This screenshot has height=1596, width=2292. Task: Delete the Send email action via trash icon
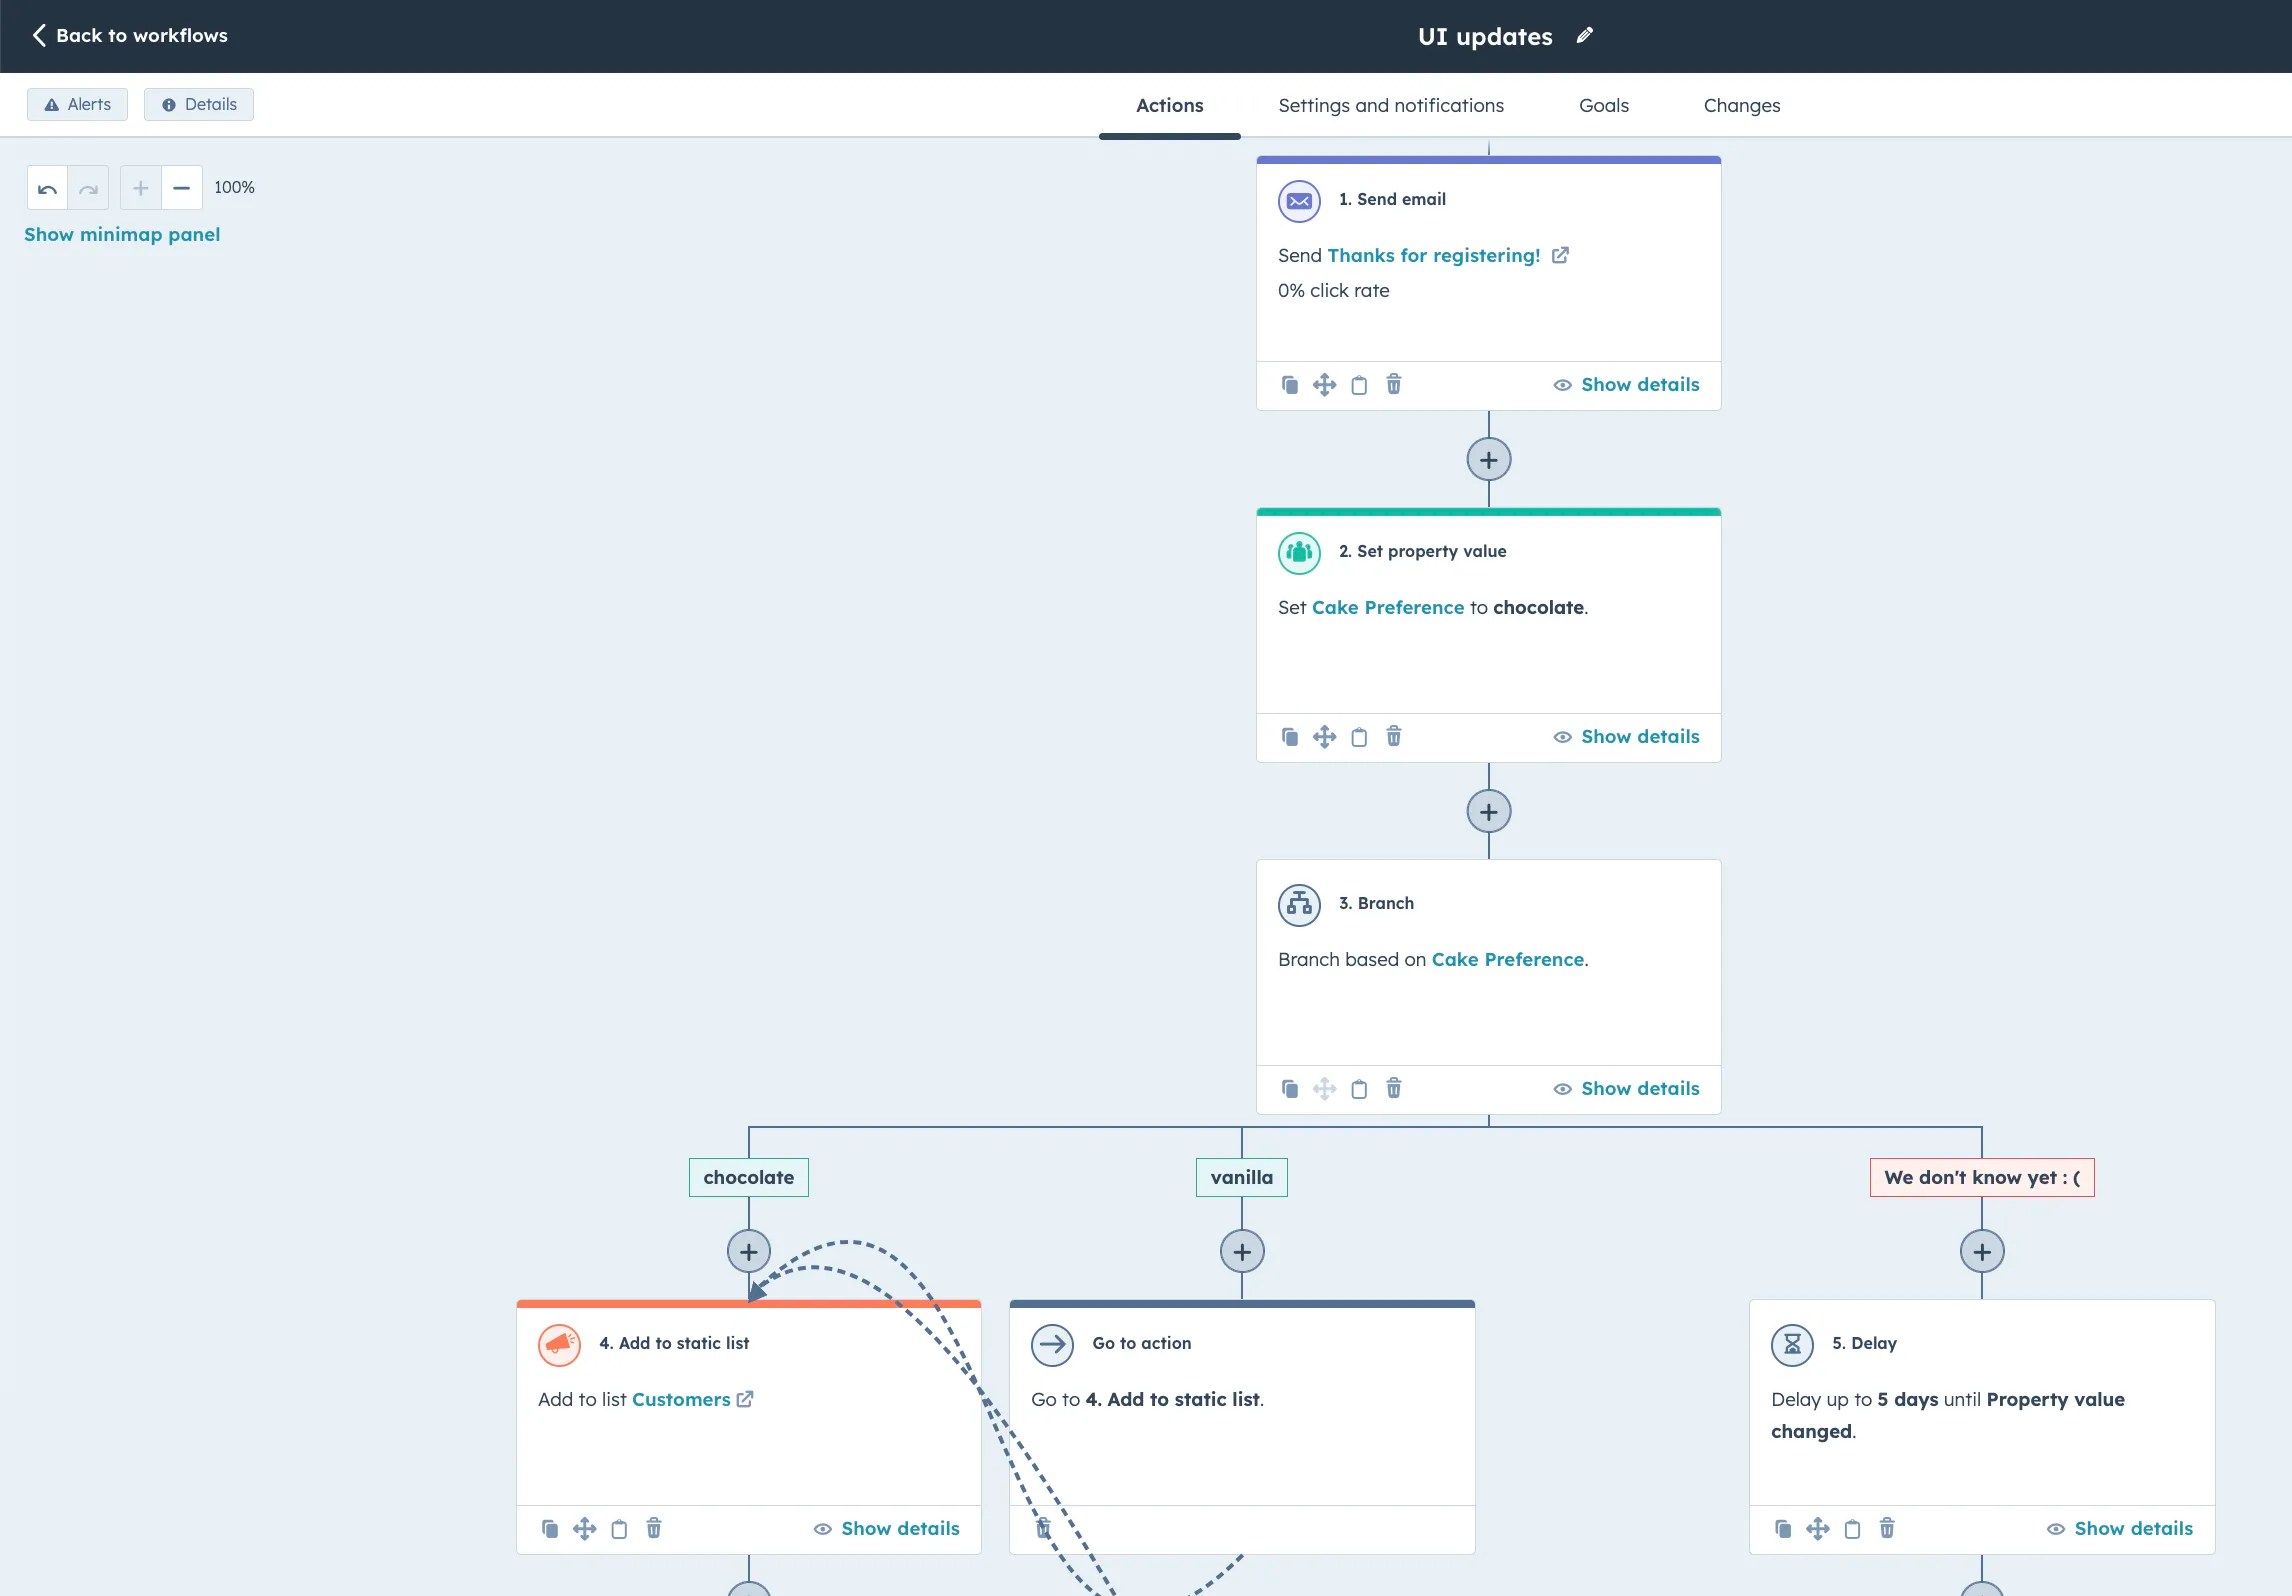1393,384
